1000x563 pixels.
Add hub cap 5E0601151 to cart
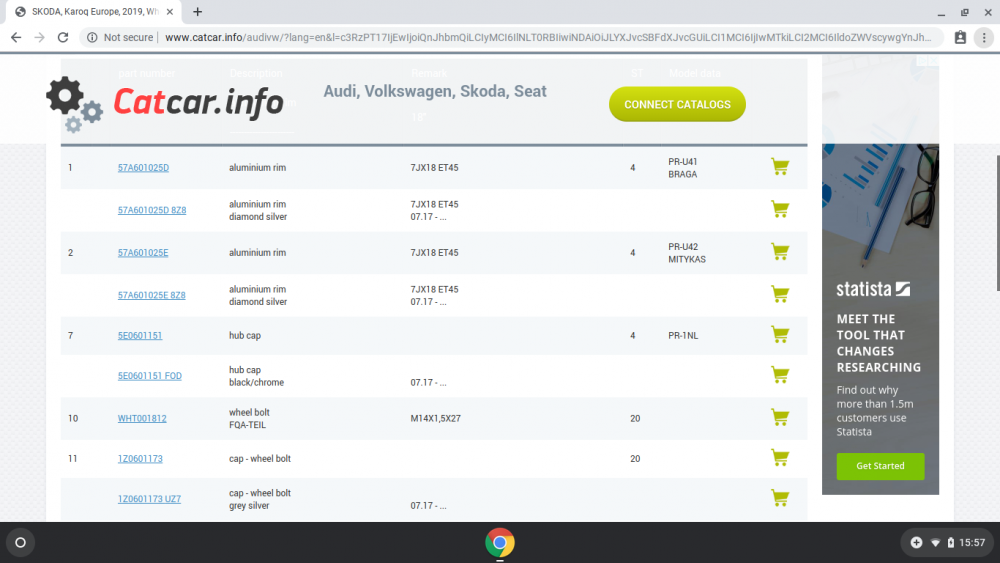point(780,335)
